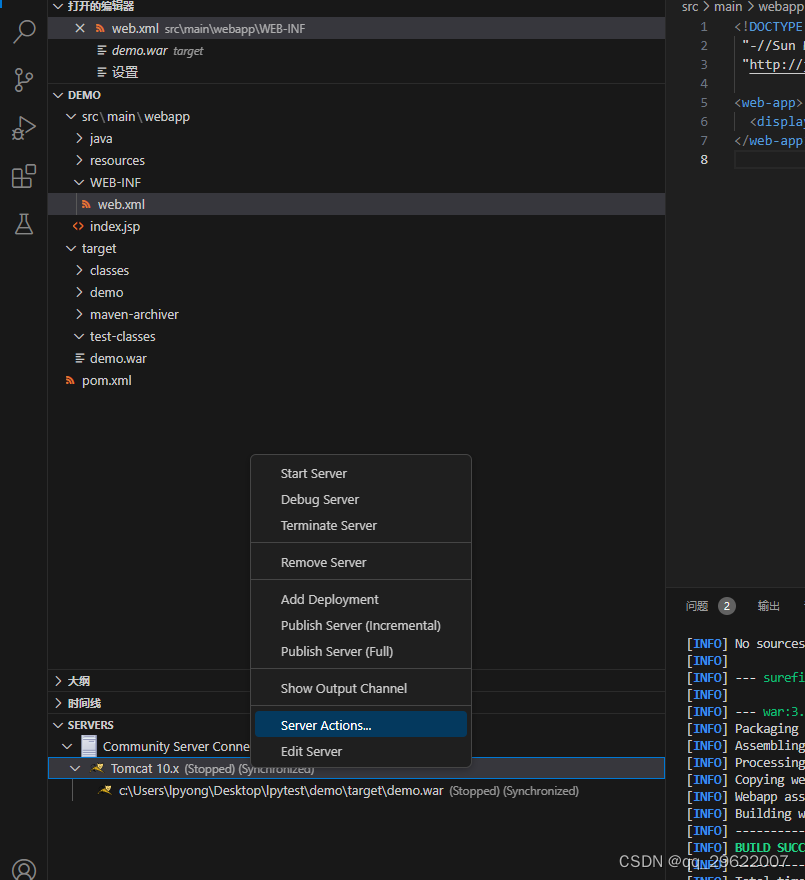
Task: Open pom.xml in the file tree
Action: click(356, 380)
